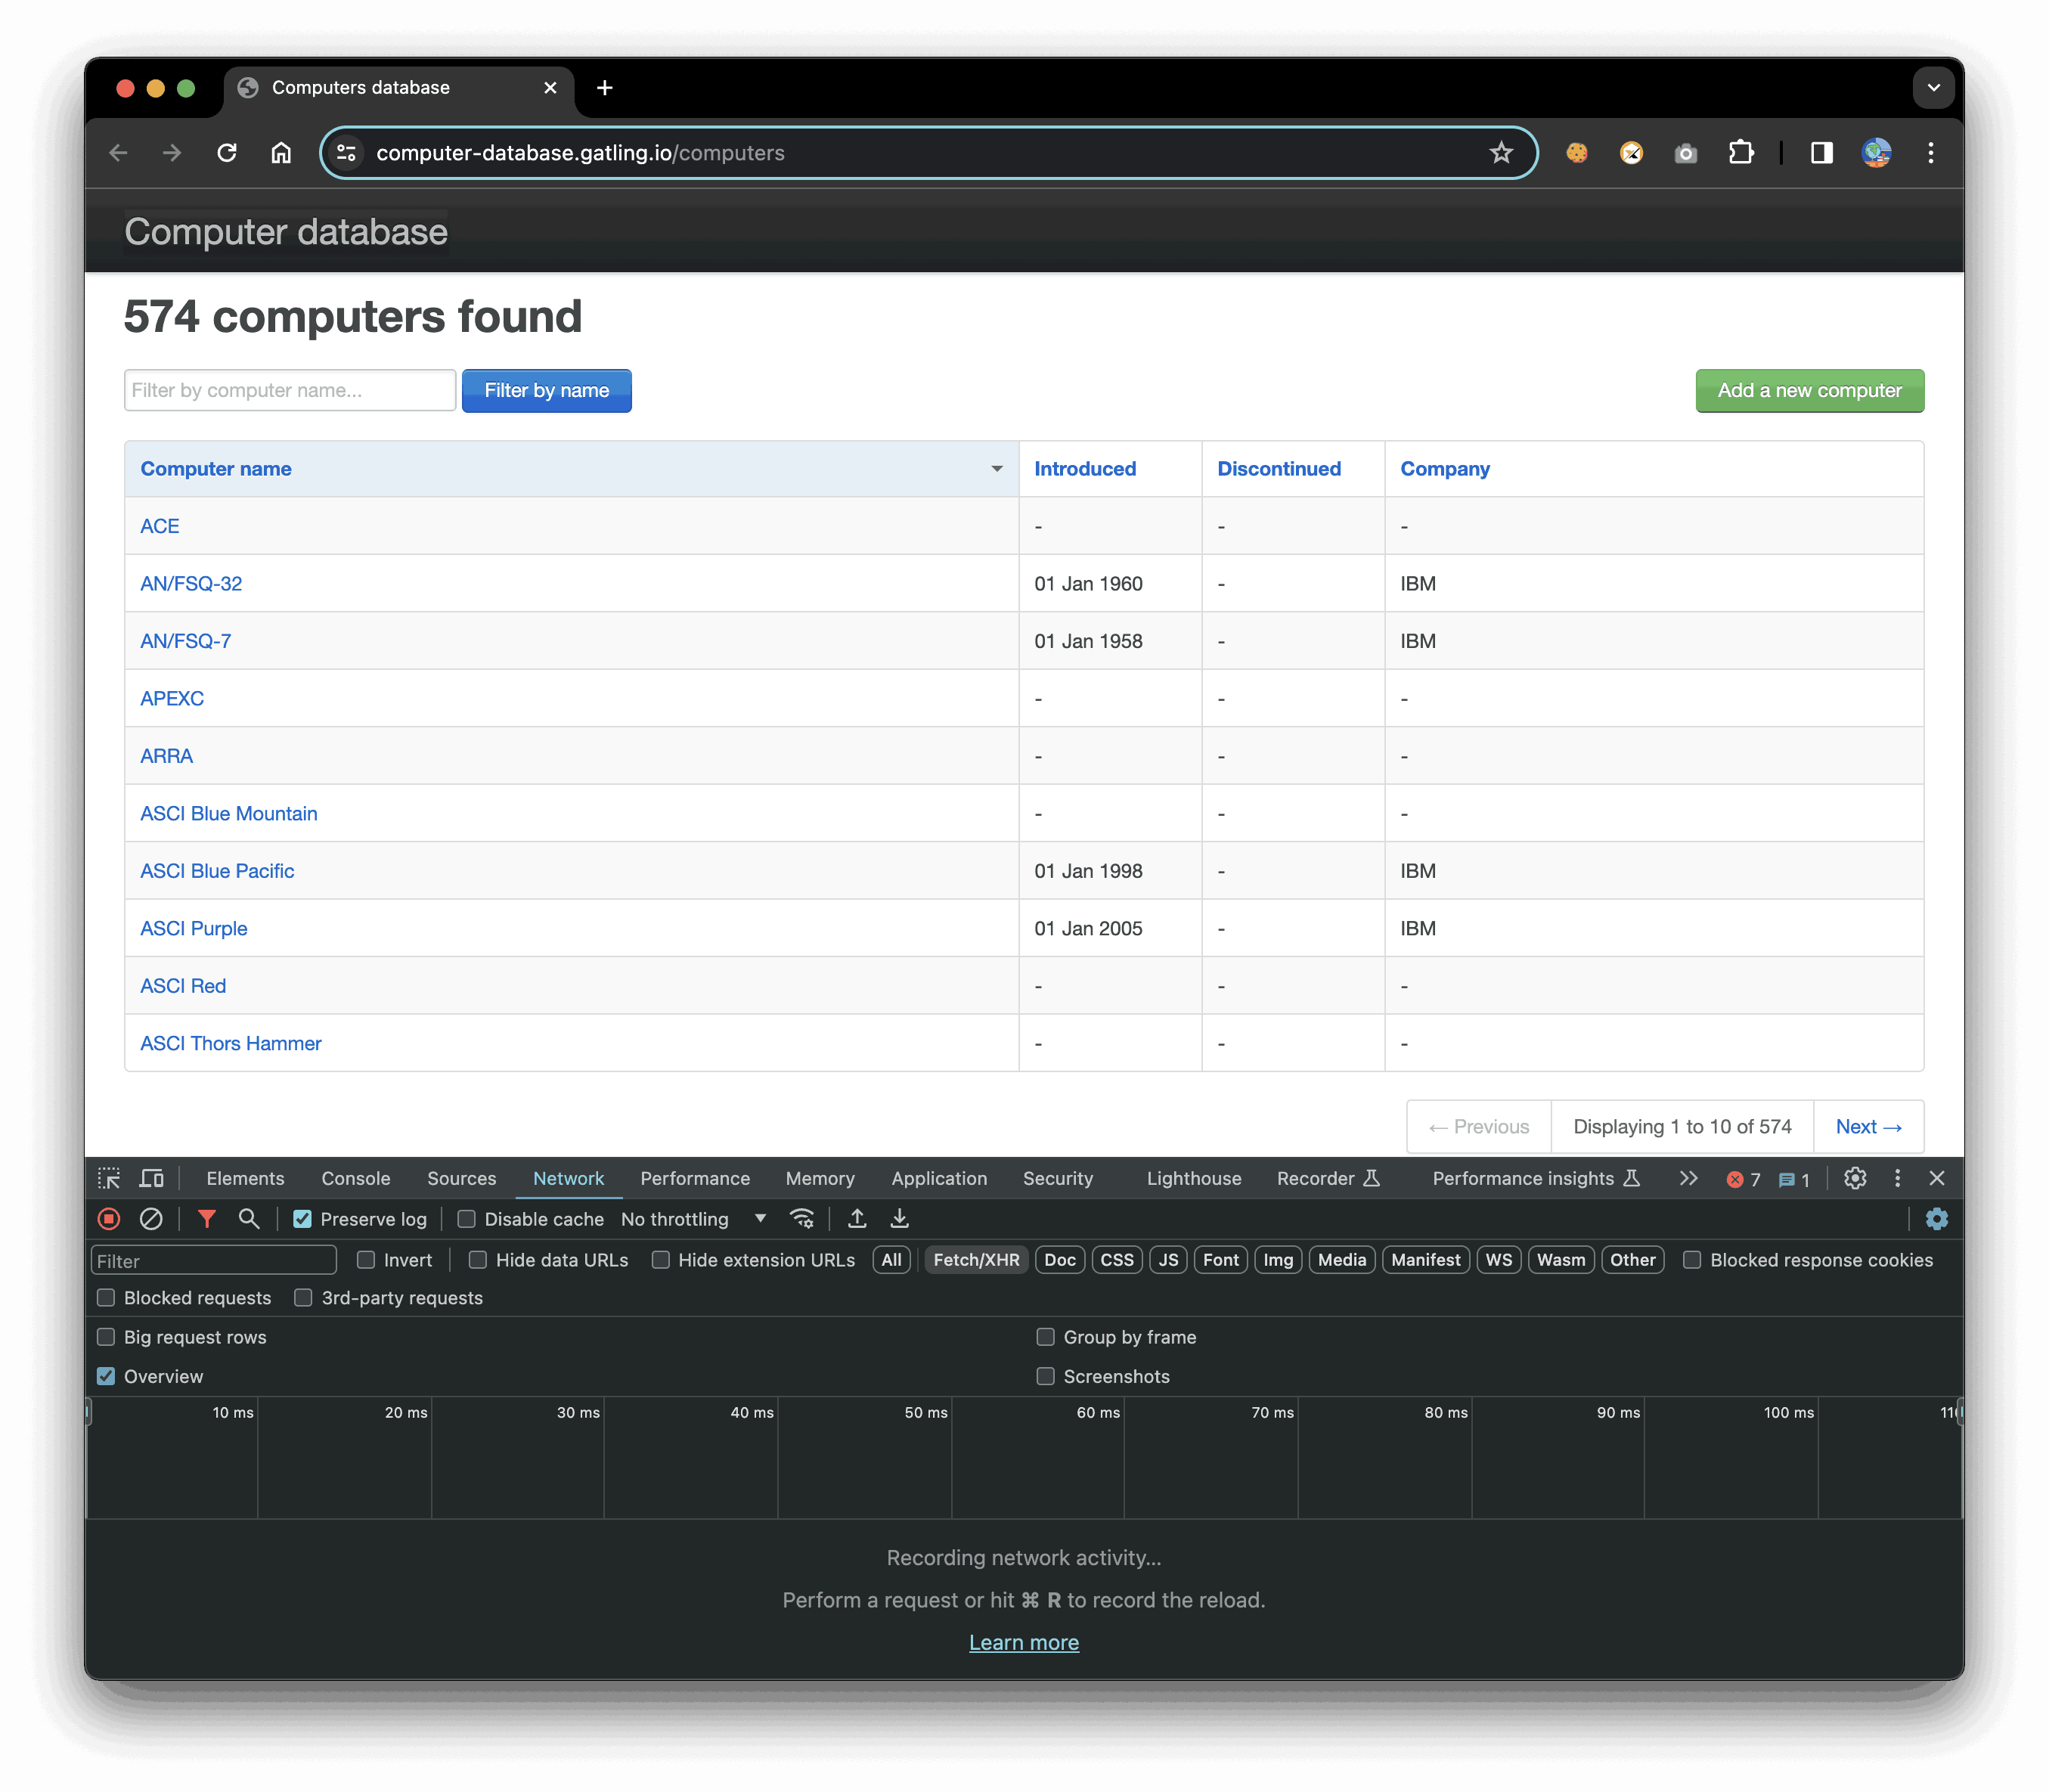Click the network overview timeline left handle
Screen dimensions: 2049x1792
88,1412
